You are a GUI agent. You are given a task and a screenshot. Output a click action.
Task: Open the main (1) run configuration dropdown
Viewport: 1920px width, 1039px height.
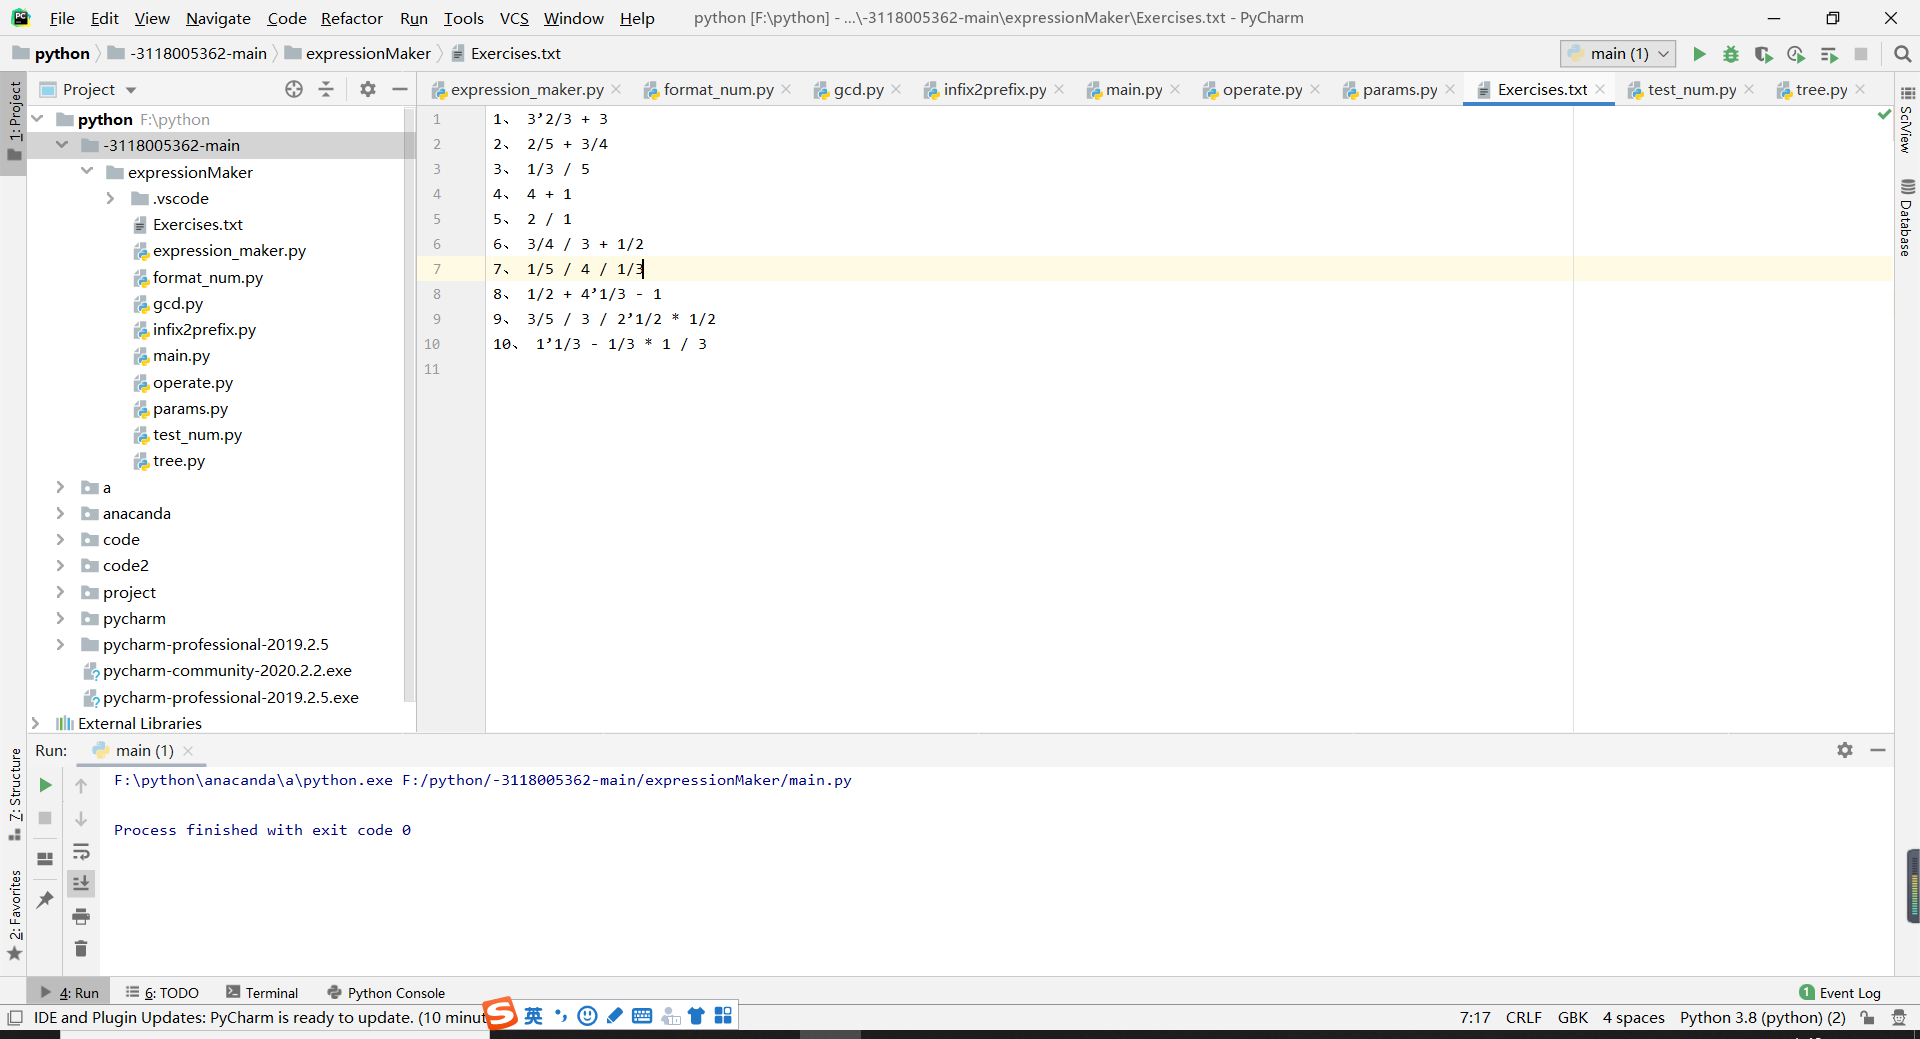coord(1618,54)
